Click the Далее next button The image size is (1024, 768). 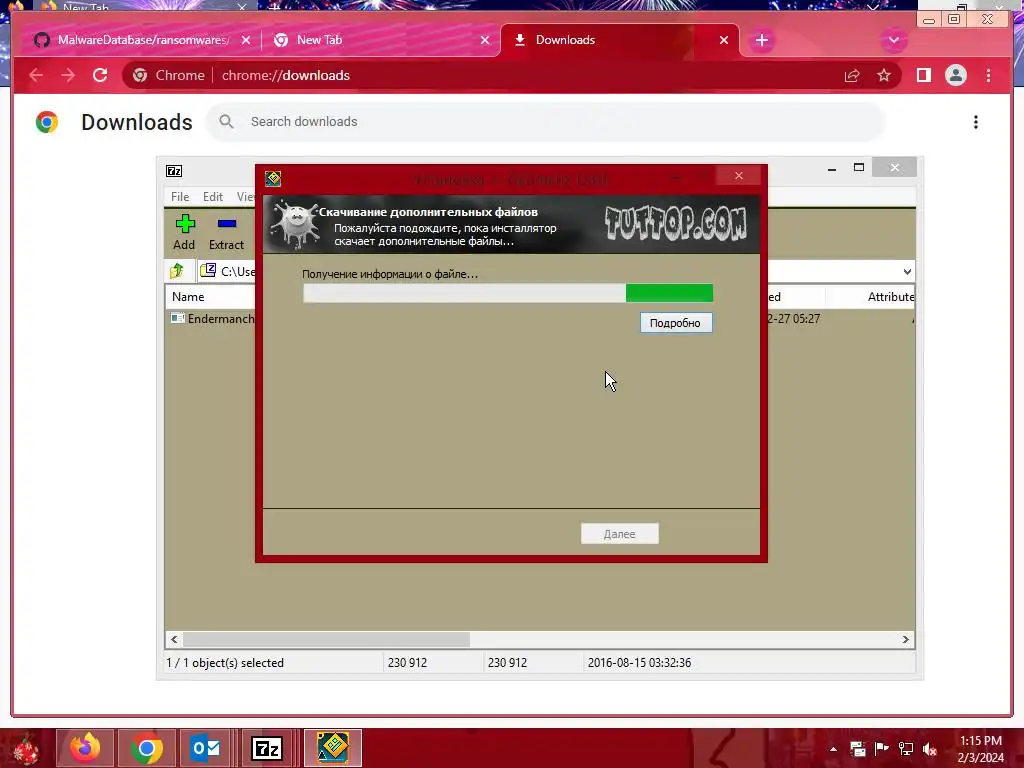pos(620,534)
